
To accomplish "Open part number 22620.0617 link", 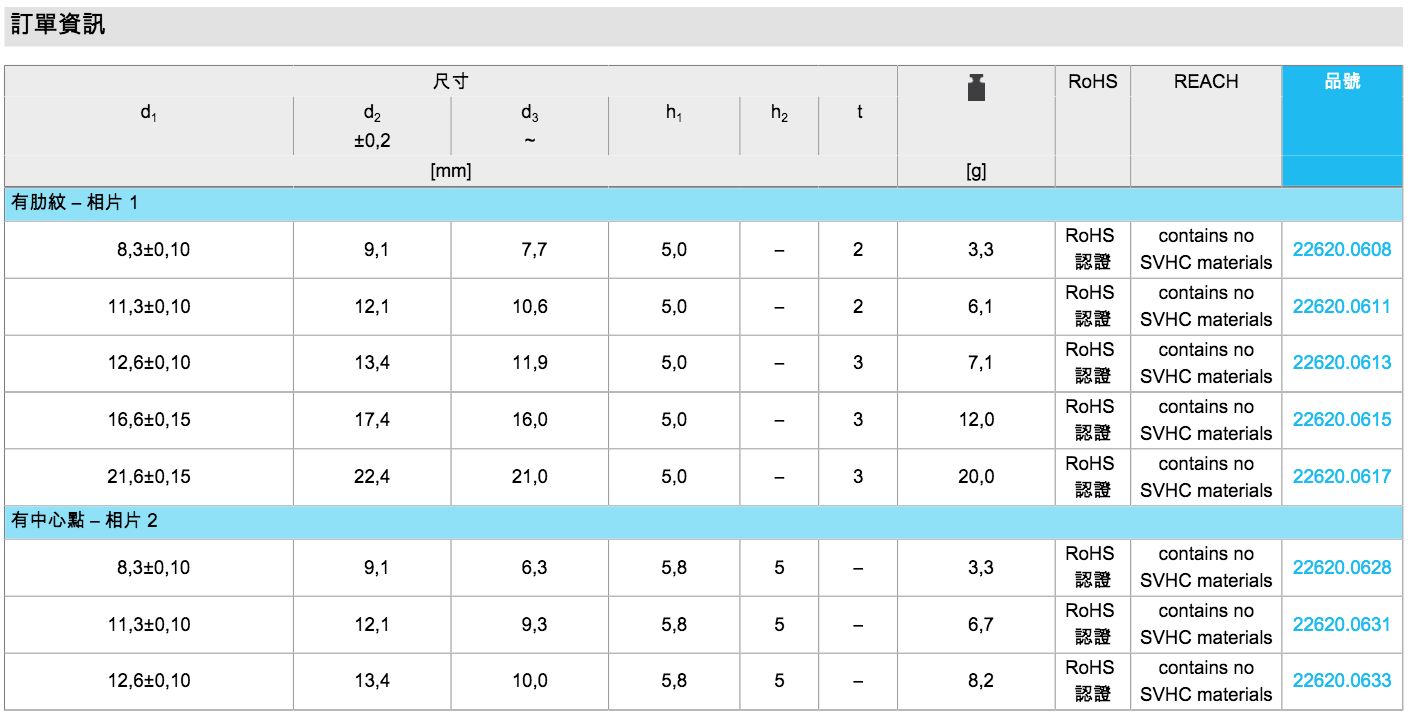I will 1341,477.
